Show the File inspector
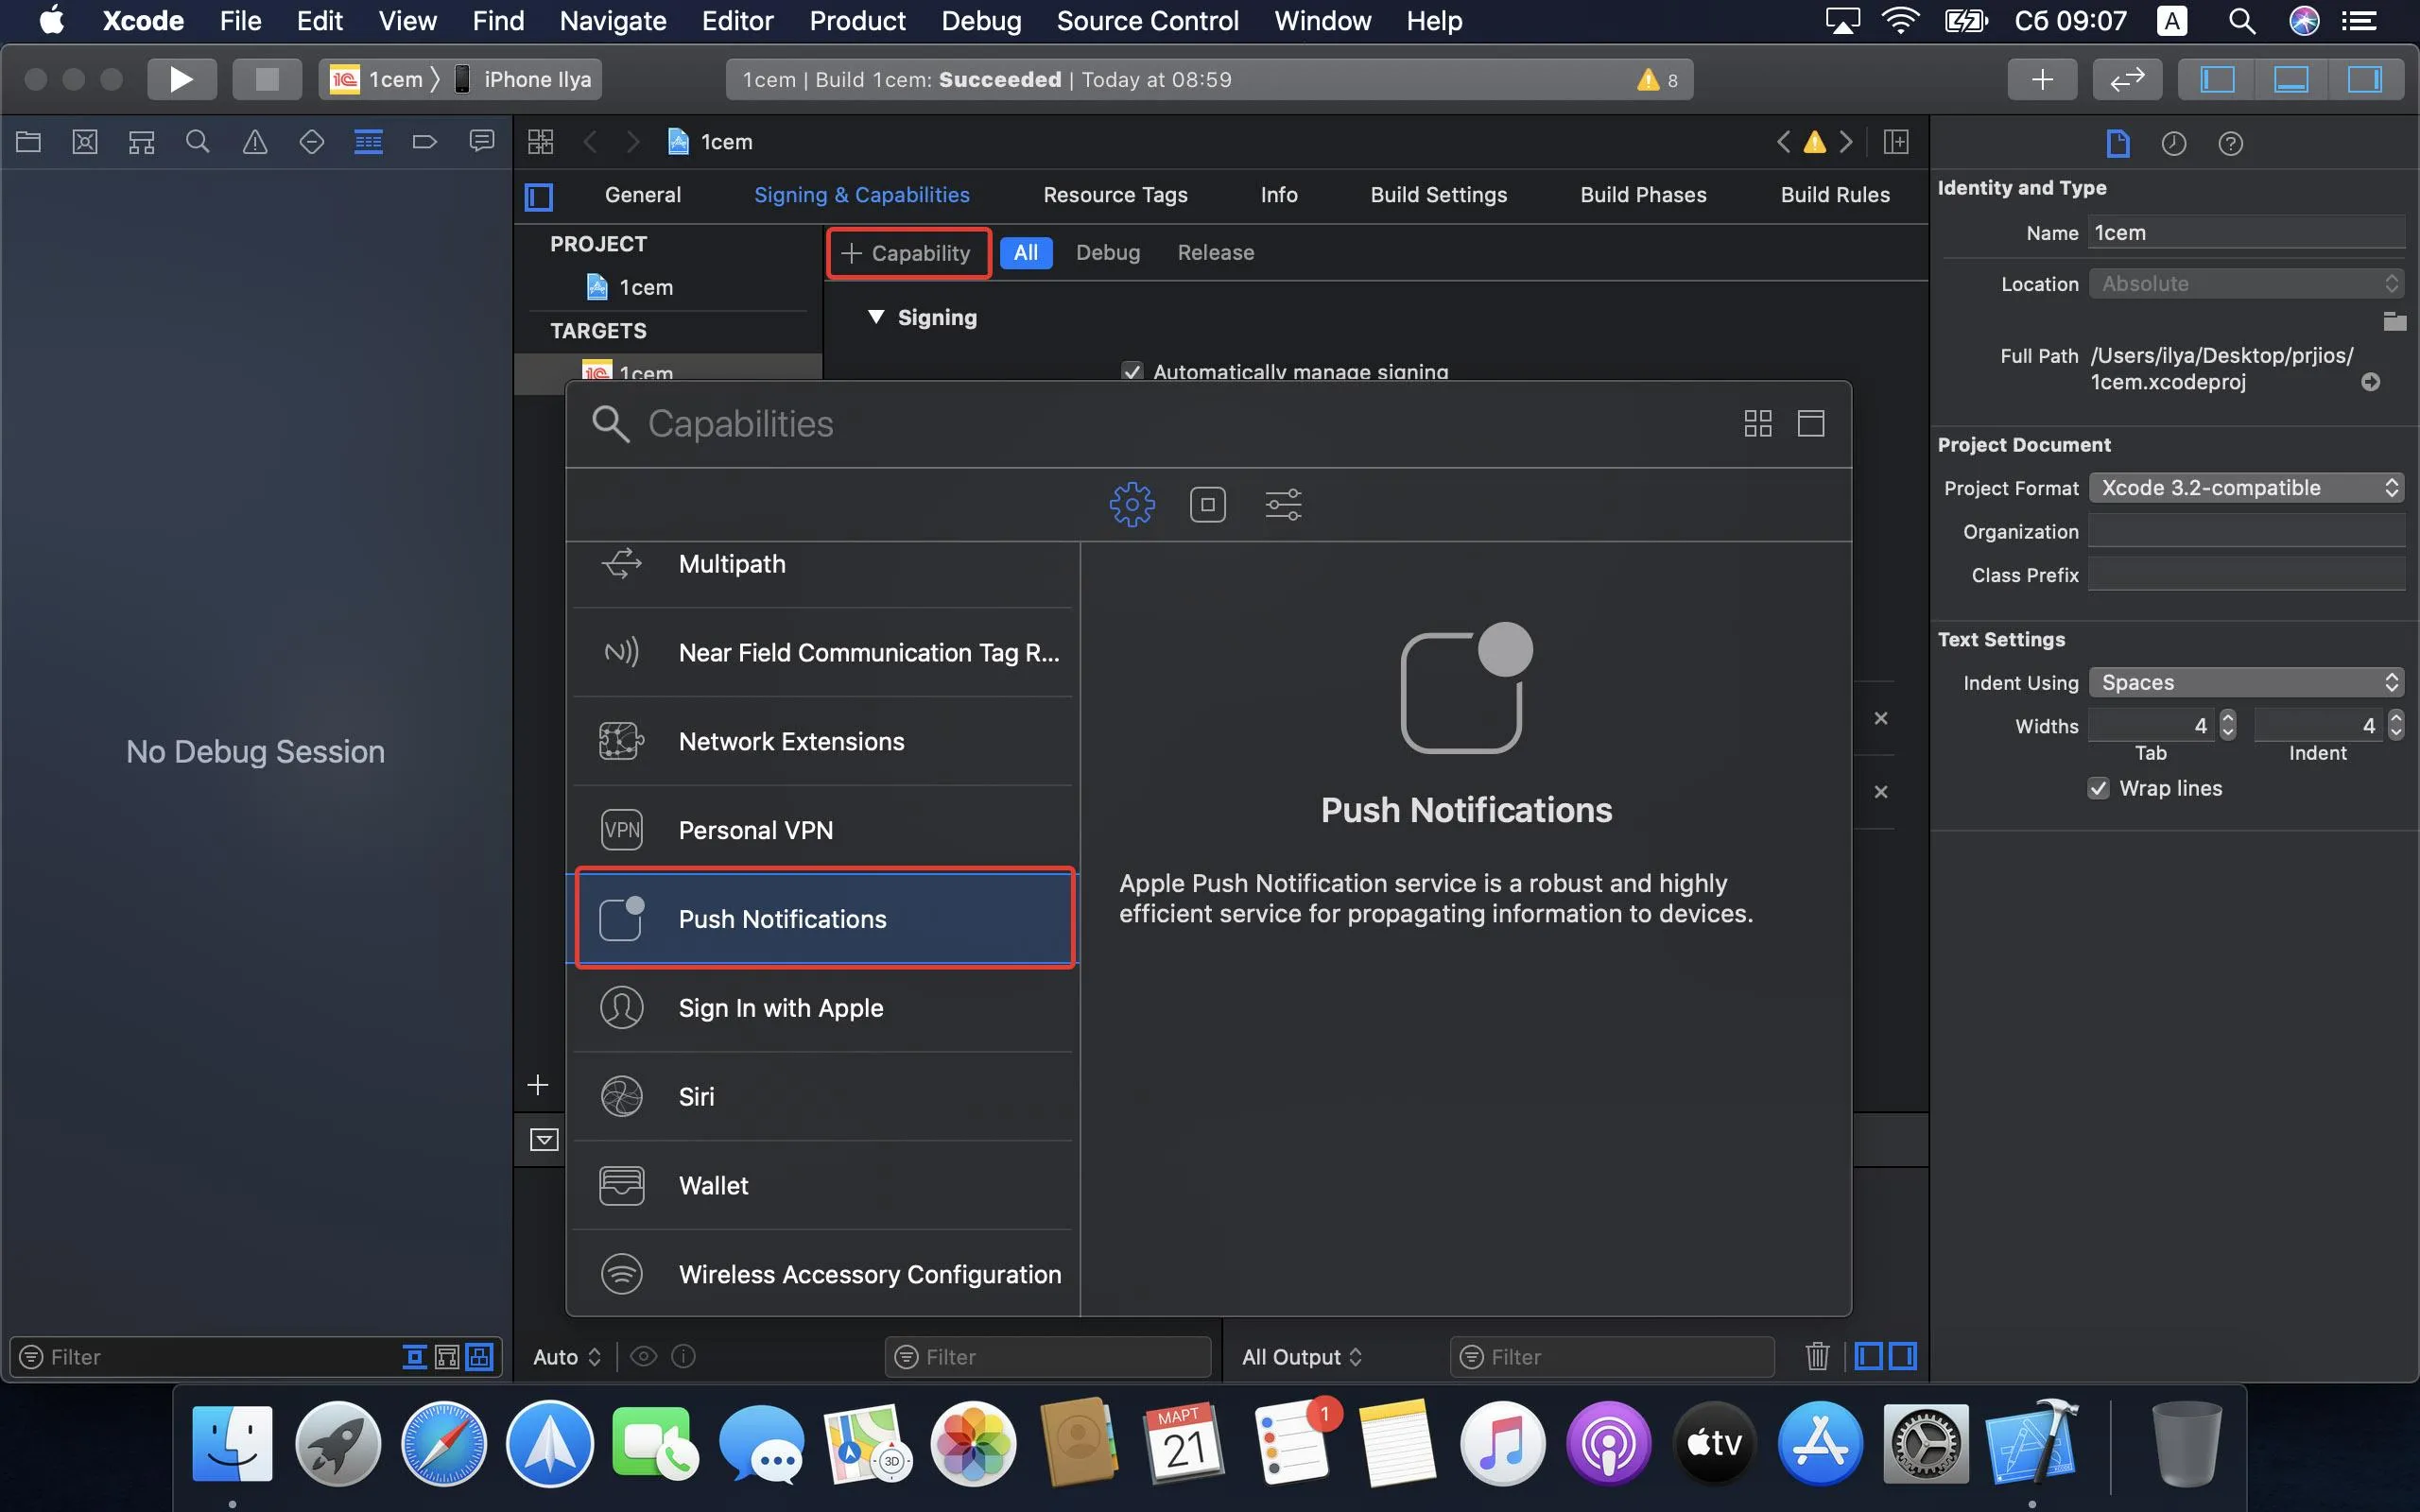Image resolution: width=2420 pixels, height=1512 pixels. click(2117, 144)
